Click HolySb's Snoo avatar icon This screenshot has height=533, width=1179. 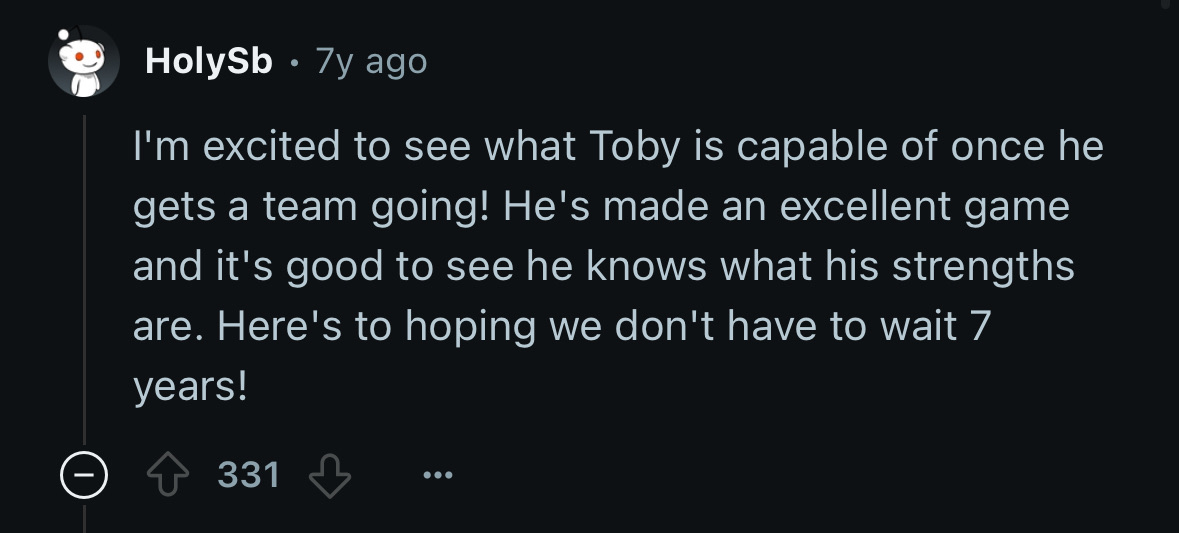84,62
